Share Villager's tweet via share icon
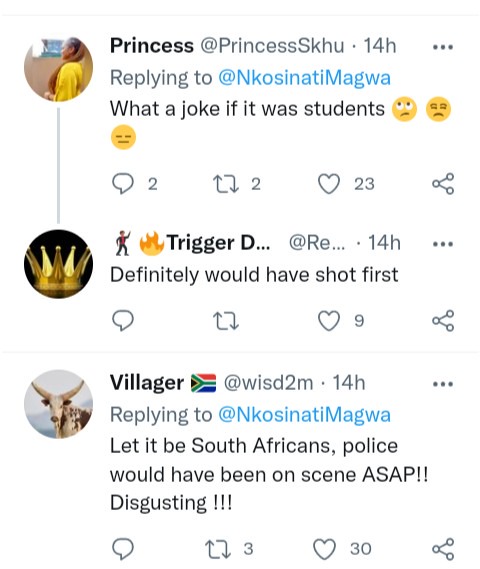The width and height of the screenshot is (480, 569). click(x=443, y=549)
